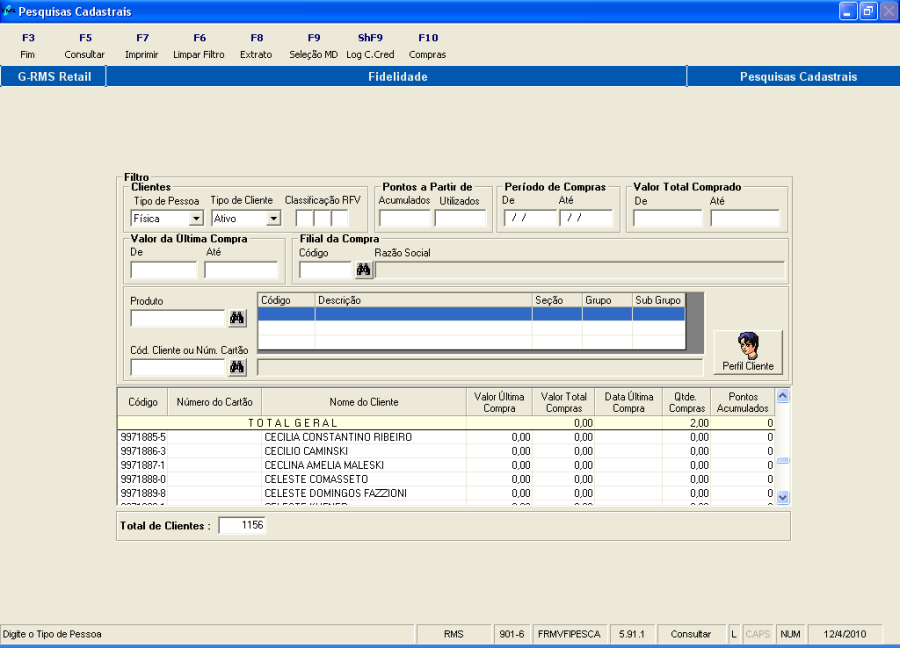
Task: Click the results list scrollbar thumb
Action: (783, 460)
